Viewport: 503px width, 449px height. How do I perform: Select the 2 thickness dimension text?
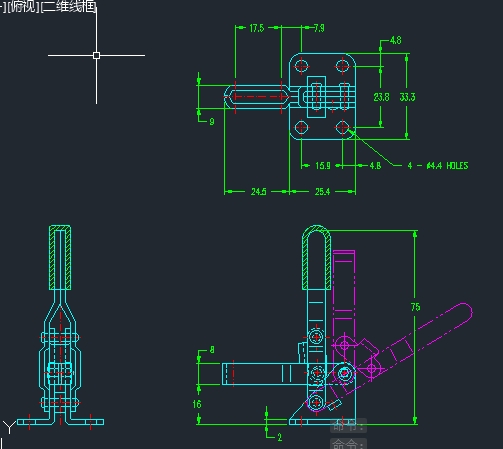pos(280,437)
